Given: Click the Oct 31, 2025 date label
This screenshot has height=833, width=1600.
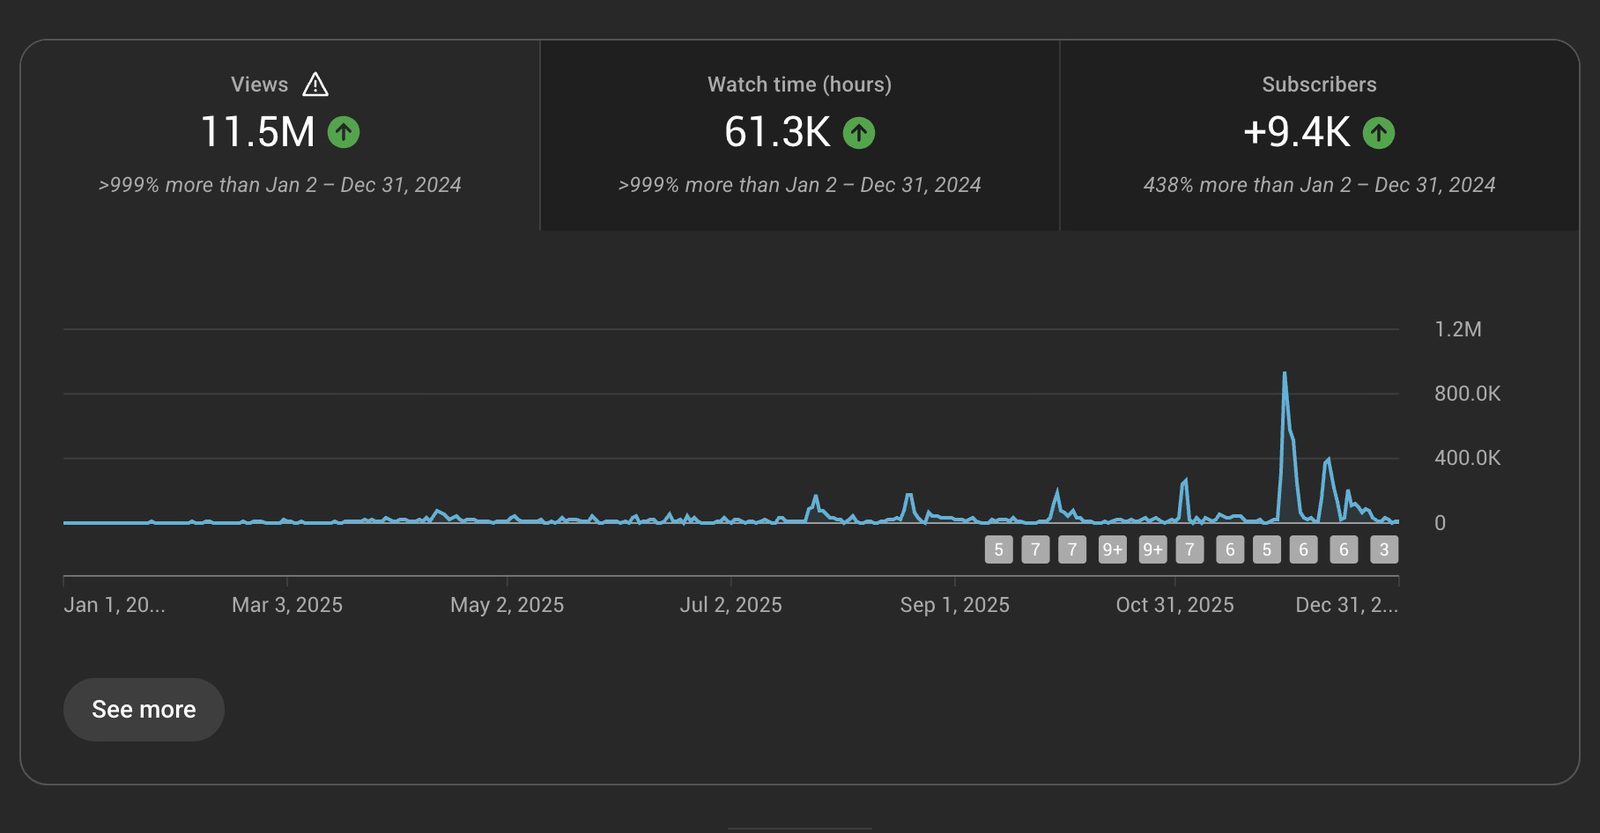Looking at the screenshot, I should coord(1175,605).
